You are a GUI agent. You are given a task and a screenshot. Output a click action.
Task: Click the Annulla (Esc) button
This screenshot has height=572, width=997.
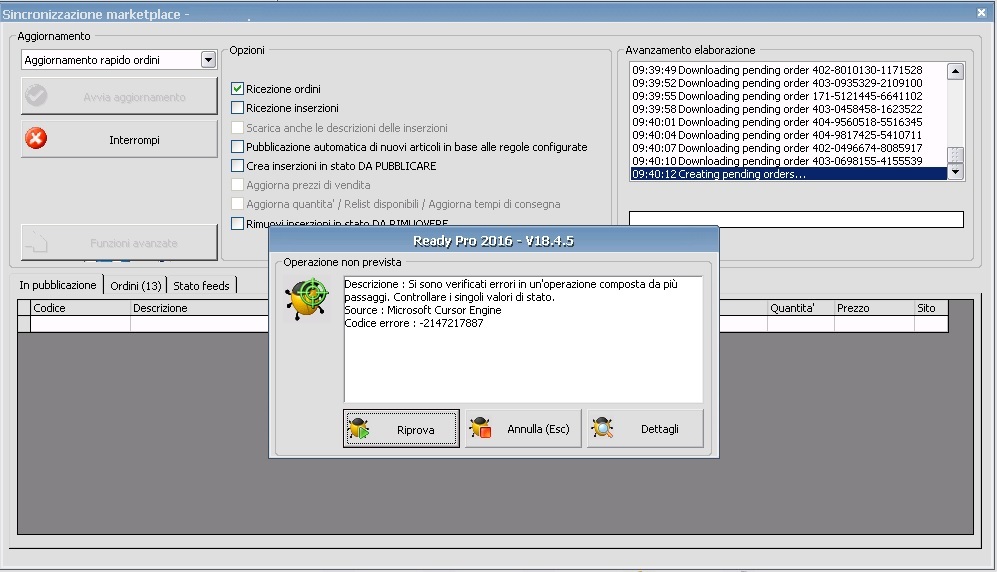pyautogui.click(x=523, y=429)
